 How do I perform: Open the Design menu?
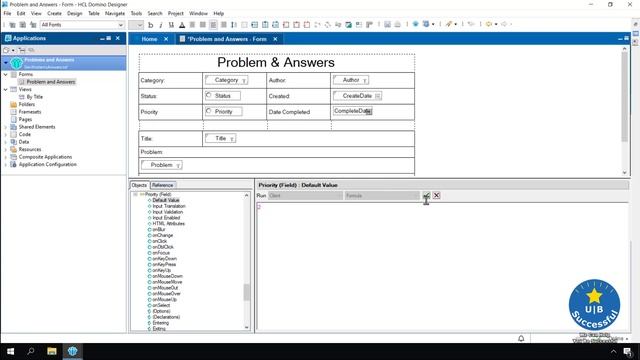74,13
